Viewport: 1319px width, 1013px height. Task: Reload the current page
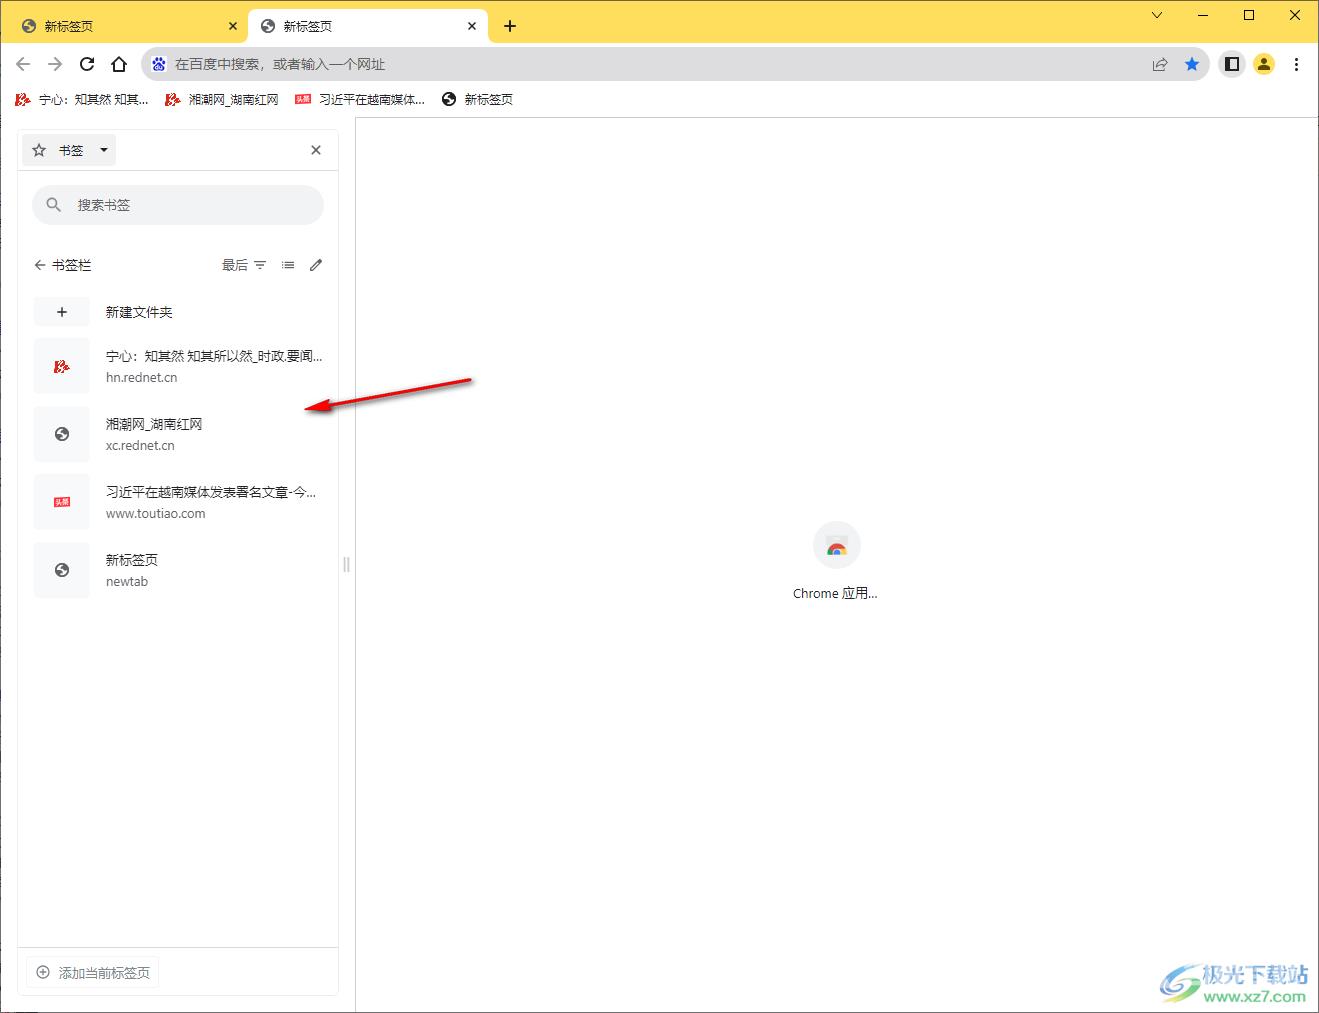87,64
